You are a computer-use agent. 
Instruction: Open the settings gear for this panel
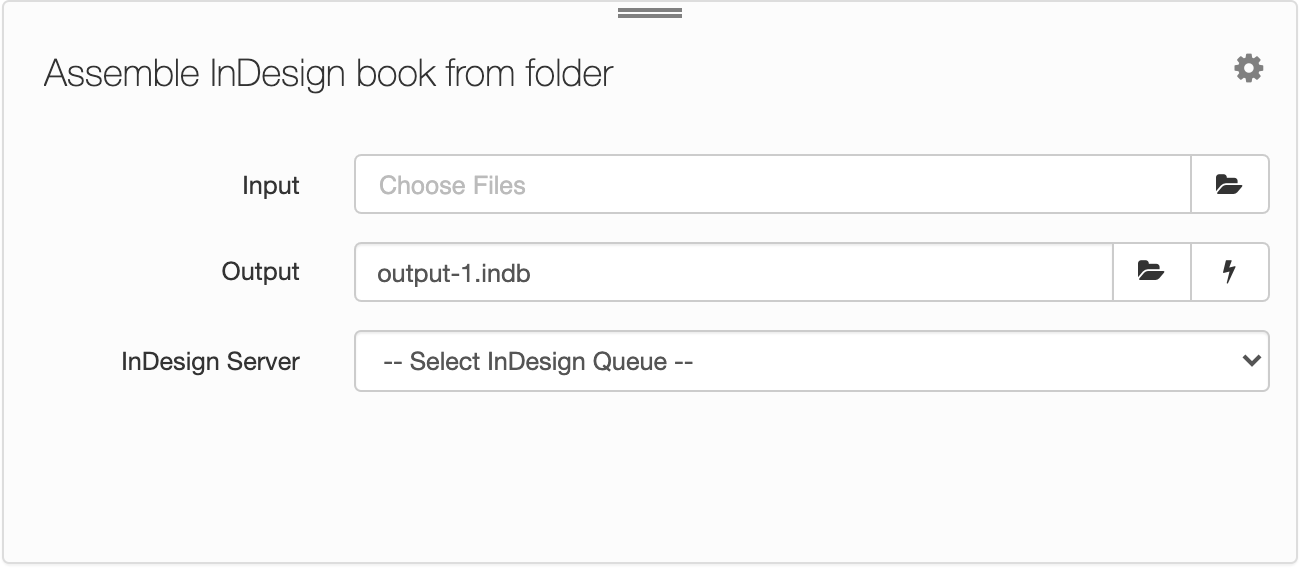pyautogui.click(x=1248, y=69)
